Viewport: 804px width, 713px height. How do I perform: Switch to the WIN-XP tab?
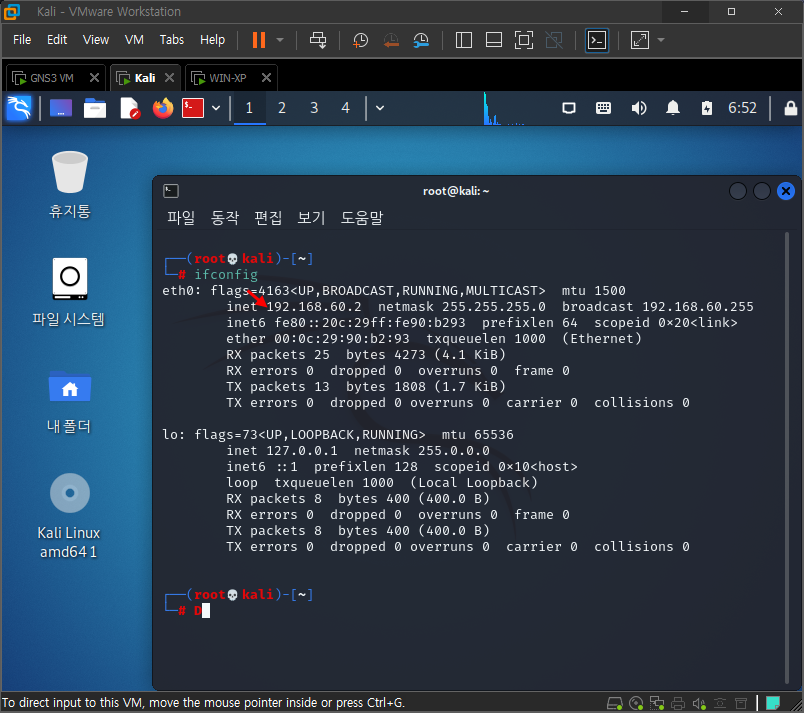228,78
